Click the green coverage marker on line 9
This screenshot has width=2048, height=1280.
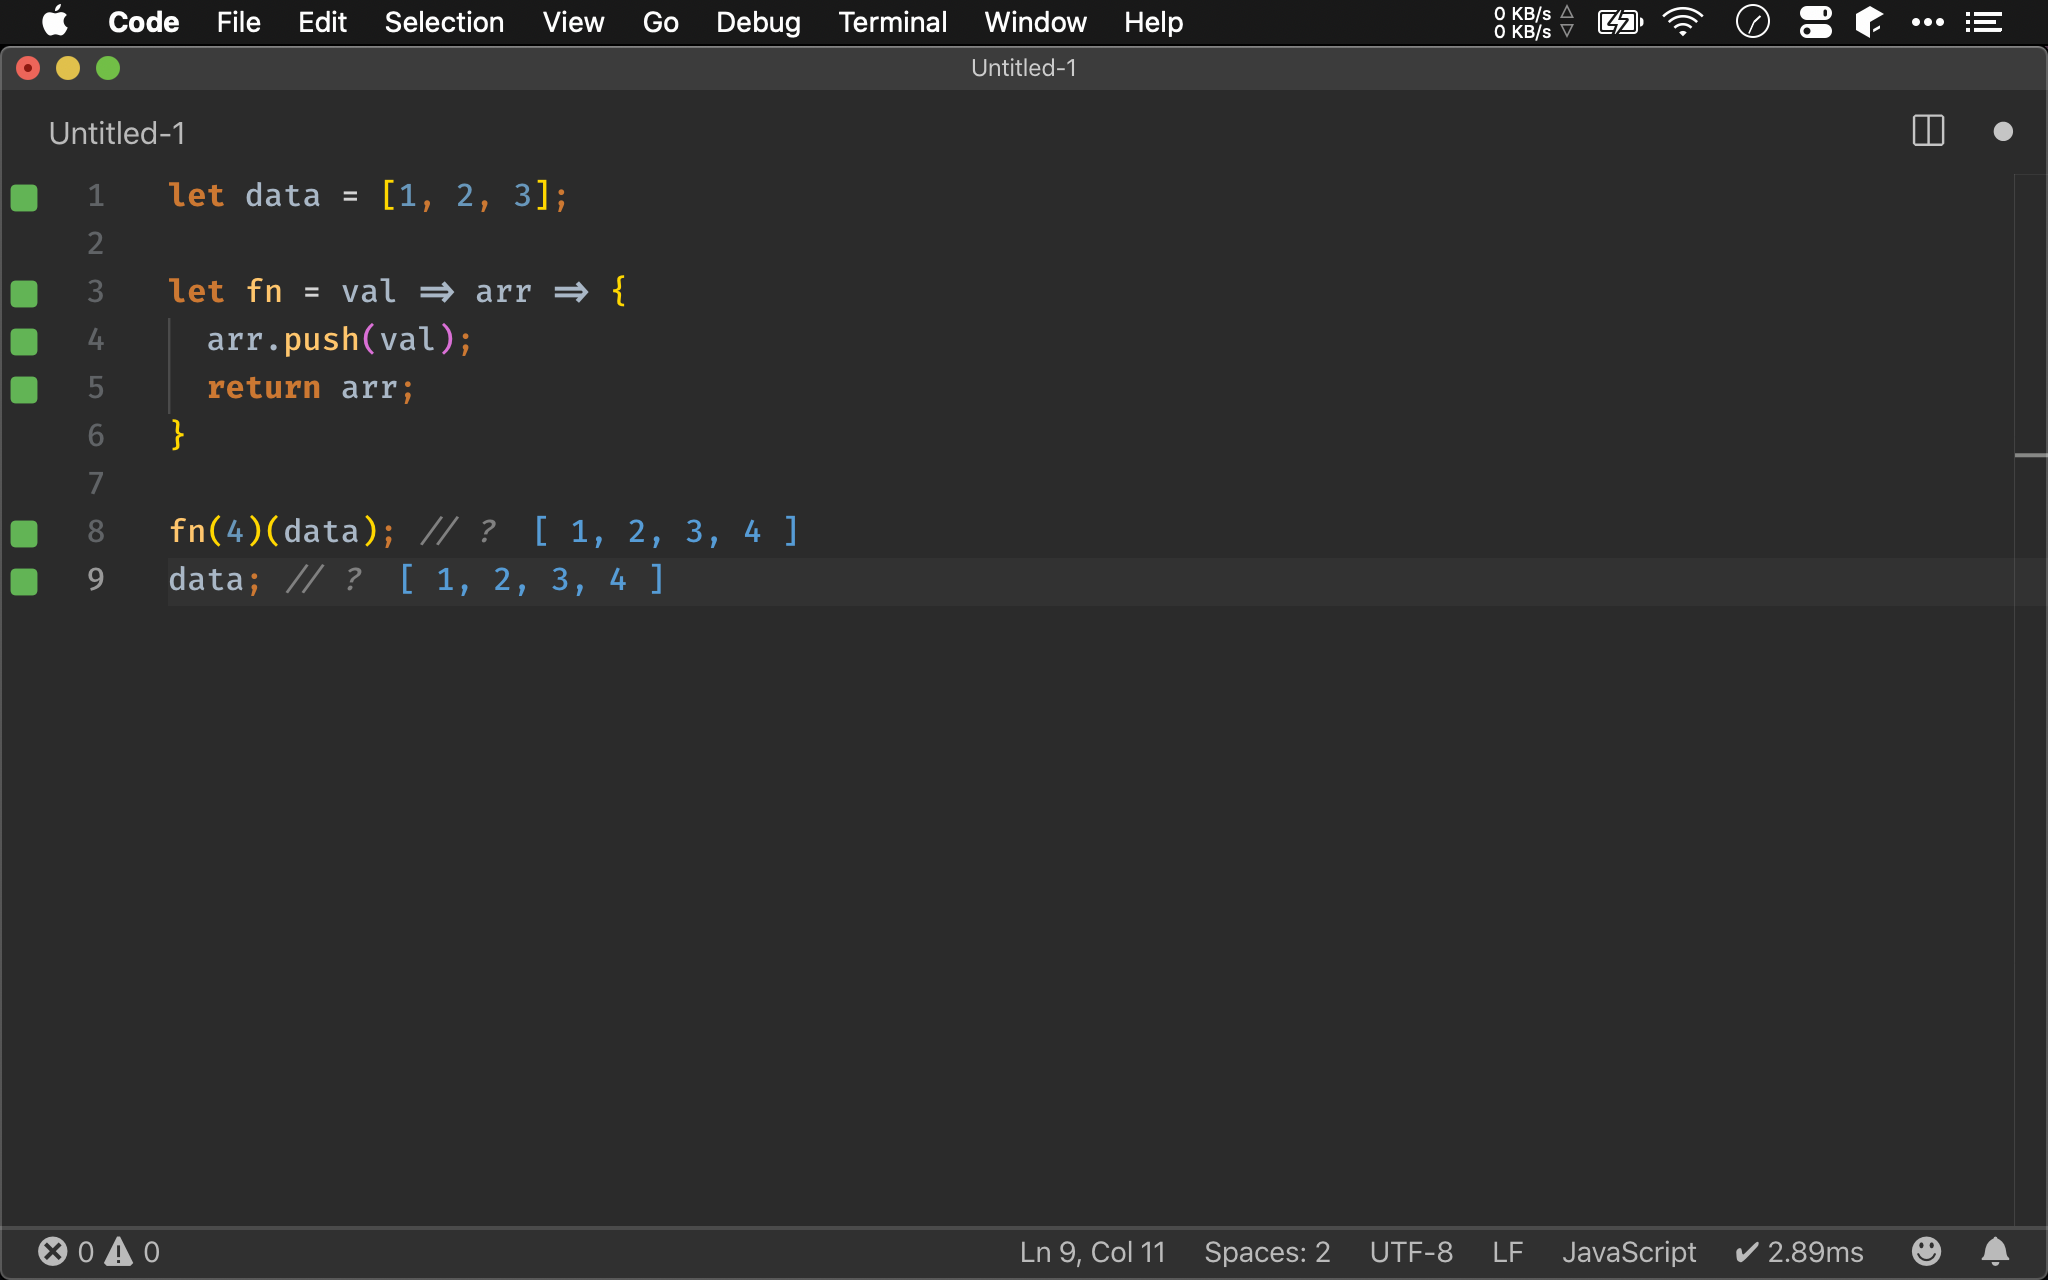click(x=24, y=581)
